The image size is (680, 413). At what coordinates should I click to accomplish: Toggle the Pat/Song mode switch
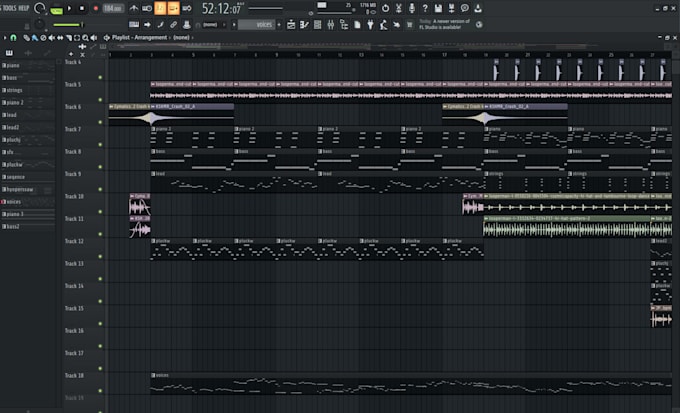pos(56,9)
